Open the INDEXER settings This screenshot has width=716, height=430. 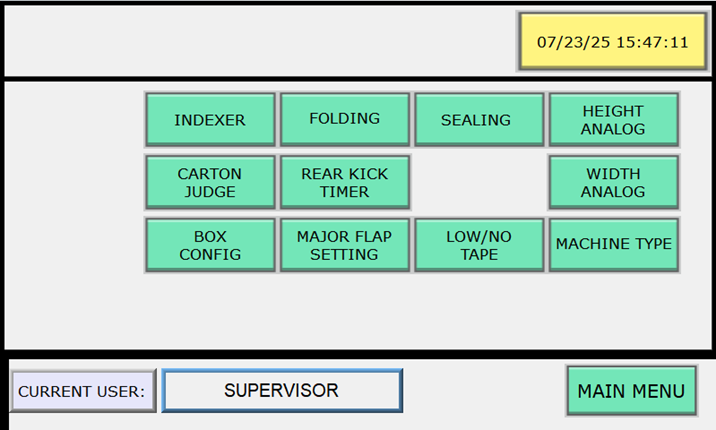pos(210,120)
